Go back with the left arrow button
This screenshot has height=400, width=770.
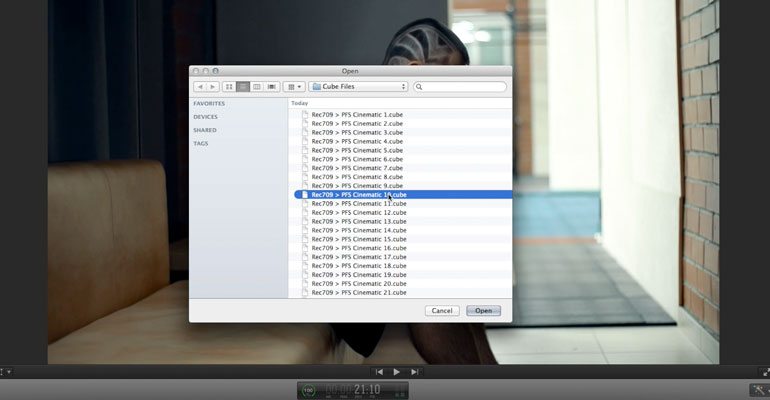pyautogui.click(x=200, y=86)
